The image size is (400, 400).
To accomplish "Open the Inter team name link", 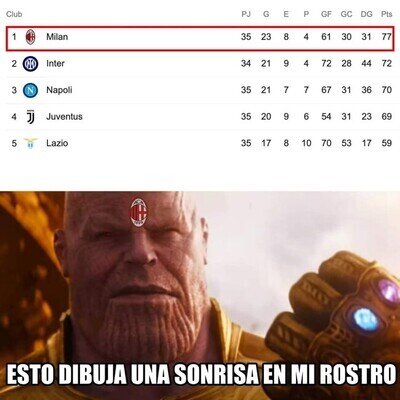I will (x=55, y=63).
